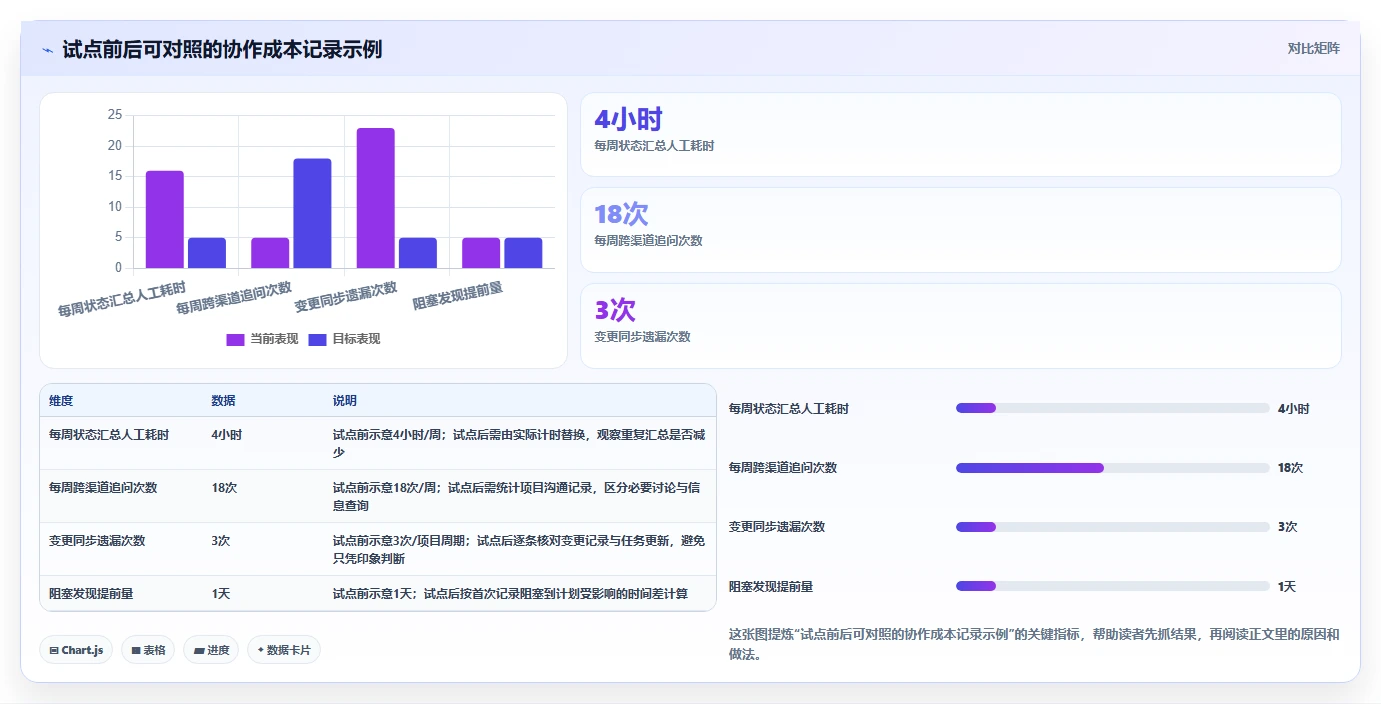This screenshot has width=1381, height=704.
Task: Click the 每周状态汇总人工耗时 x-axis label in chart
Action: 122,299
